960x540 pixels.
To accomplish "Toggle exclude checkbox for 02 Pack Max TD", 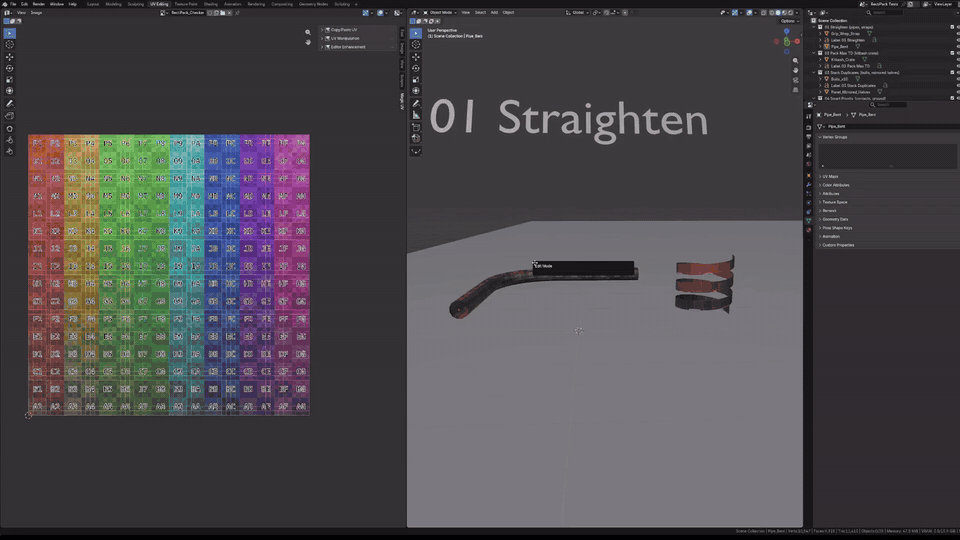I will (x=952, y=53).
